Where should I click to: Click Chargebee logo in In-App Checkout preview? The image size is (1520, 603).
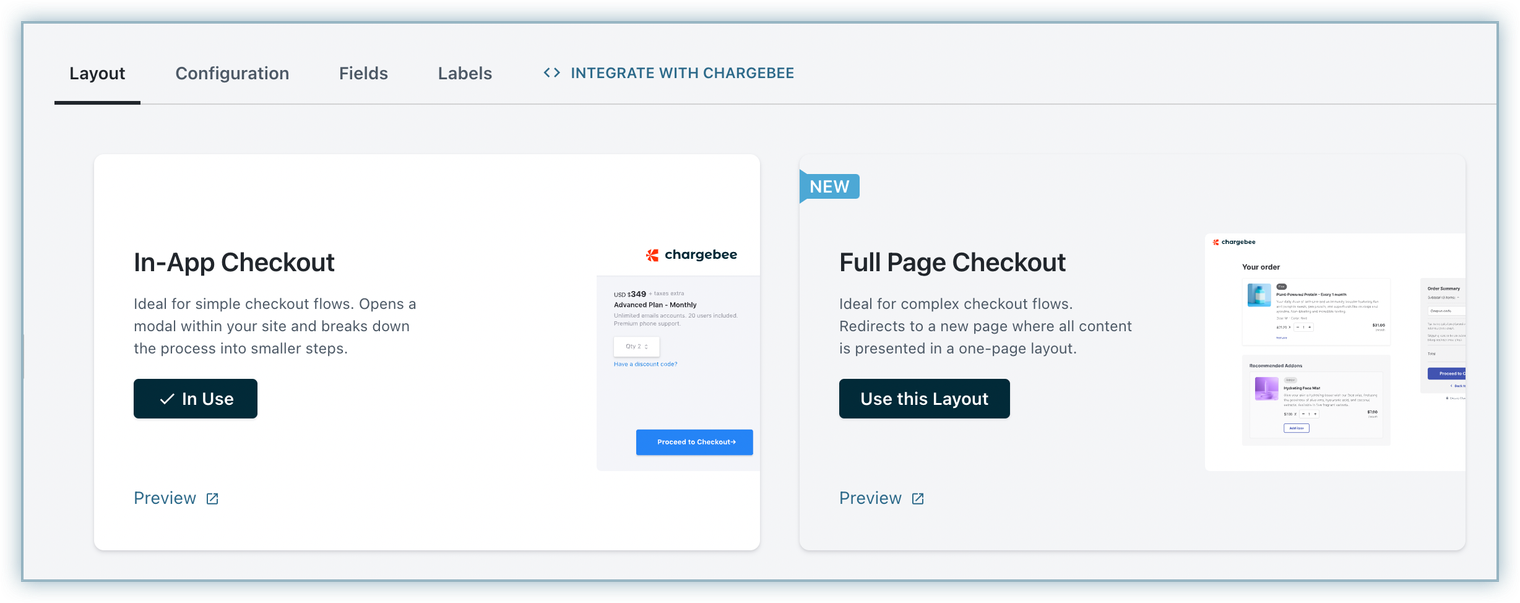click(x=691, y=255)
